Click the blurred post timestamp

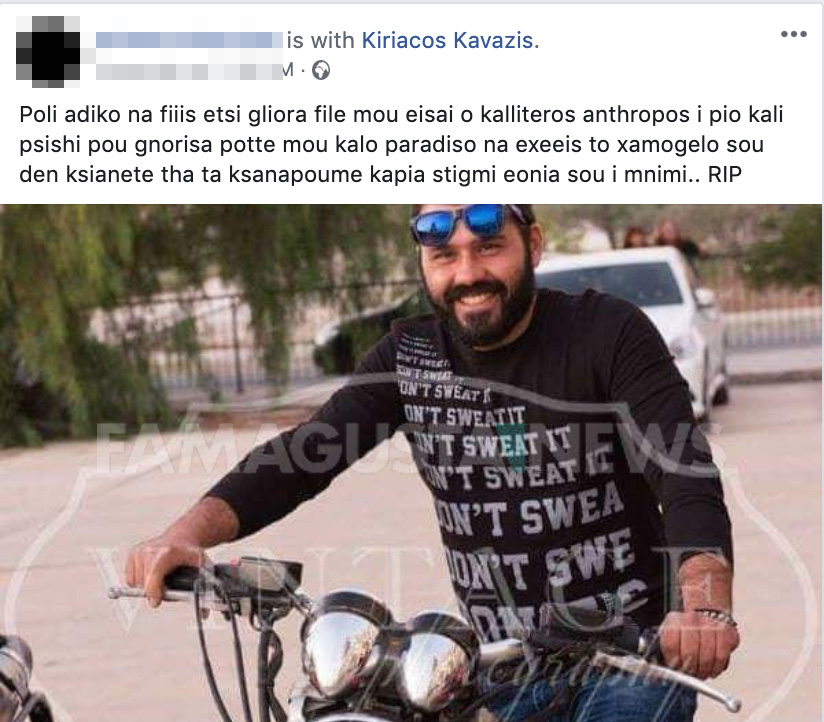point(190,70)
